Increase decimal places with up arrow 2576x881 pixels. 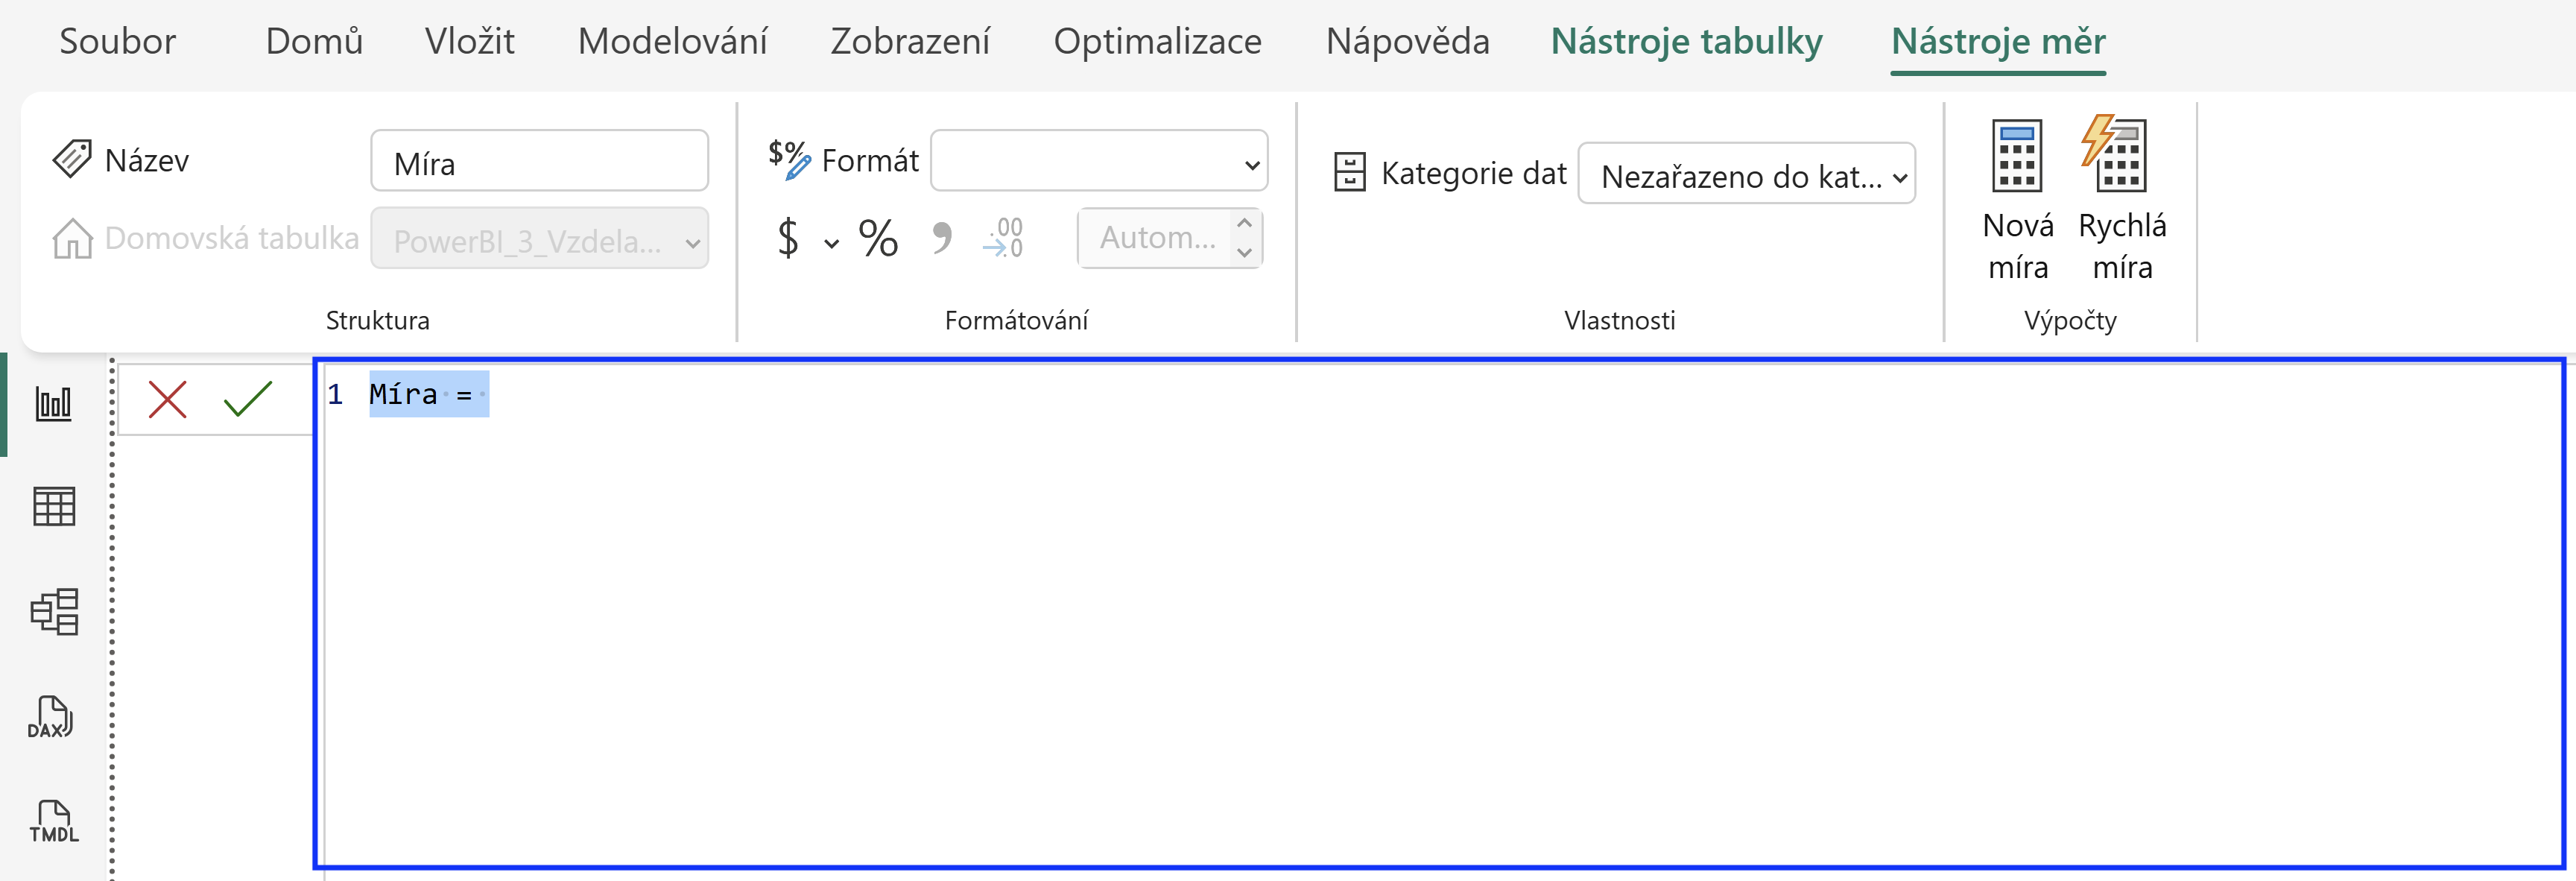tap(1244, 223)
